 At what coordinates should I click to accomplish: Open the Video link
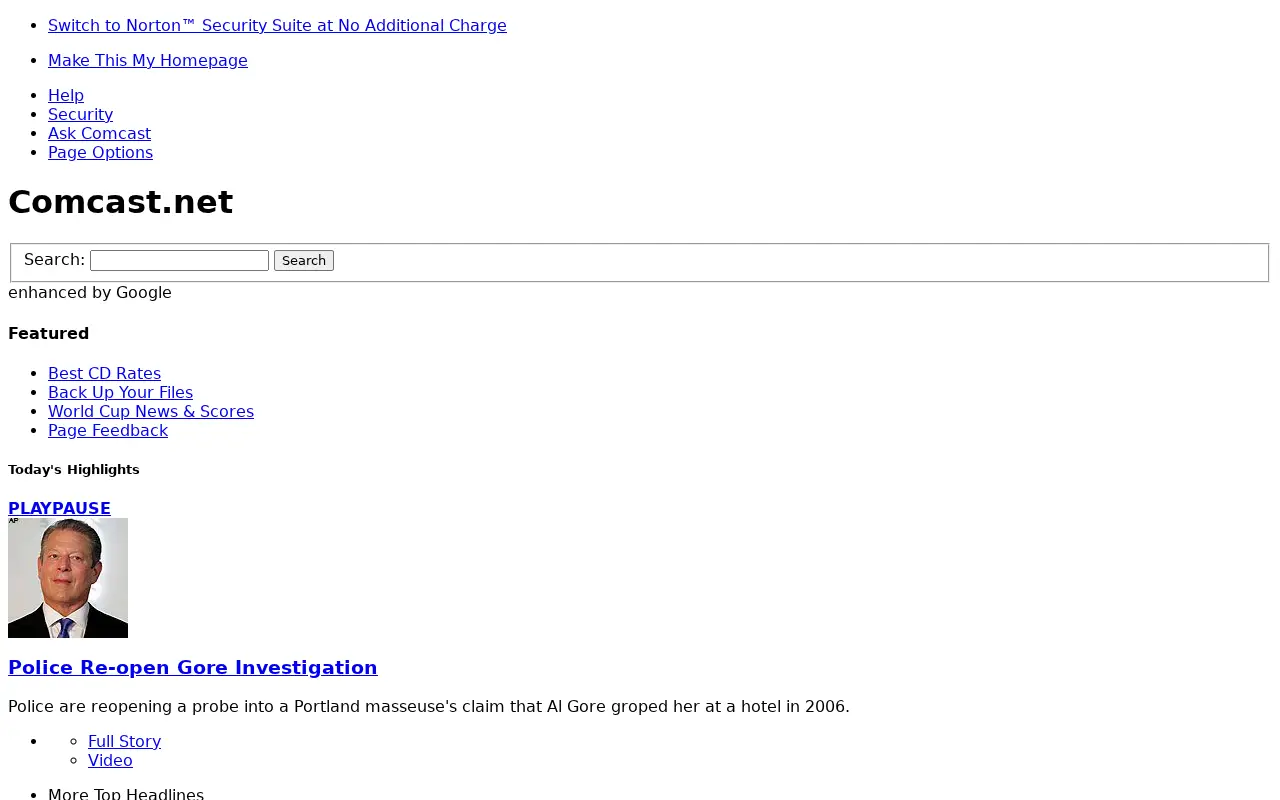pos(110,760)
